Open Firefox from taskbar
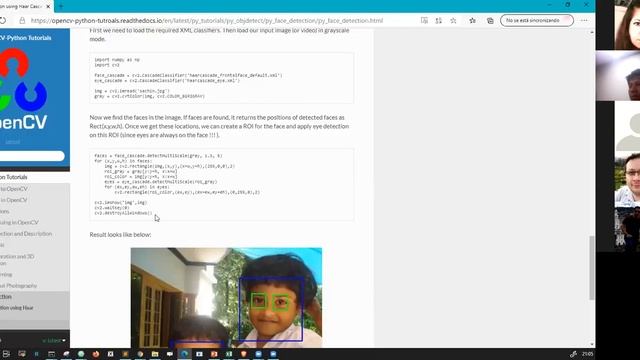 pyautogui.click(x=96, y=354)
